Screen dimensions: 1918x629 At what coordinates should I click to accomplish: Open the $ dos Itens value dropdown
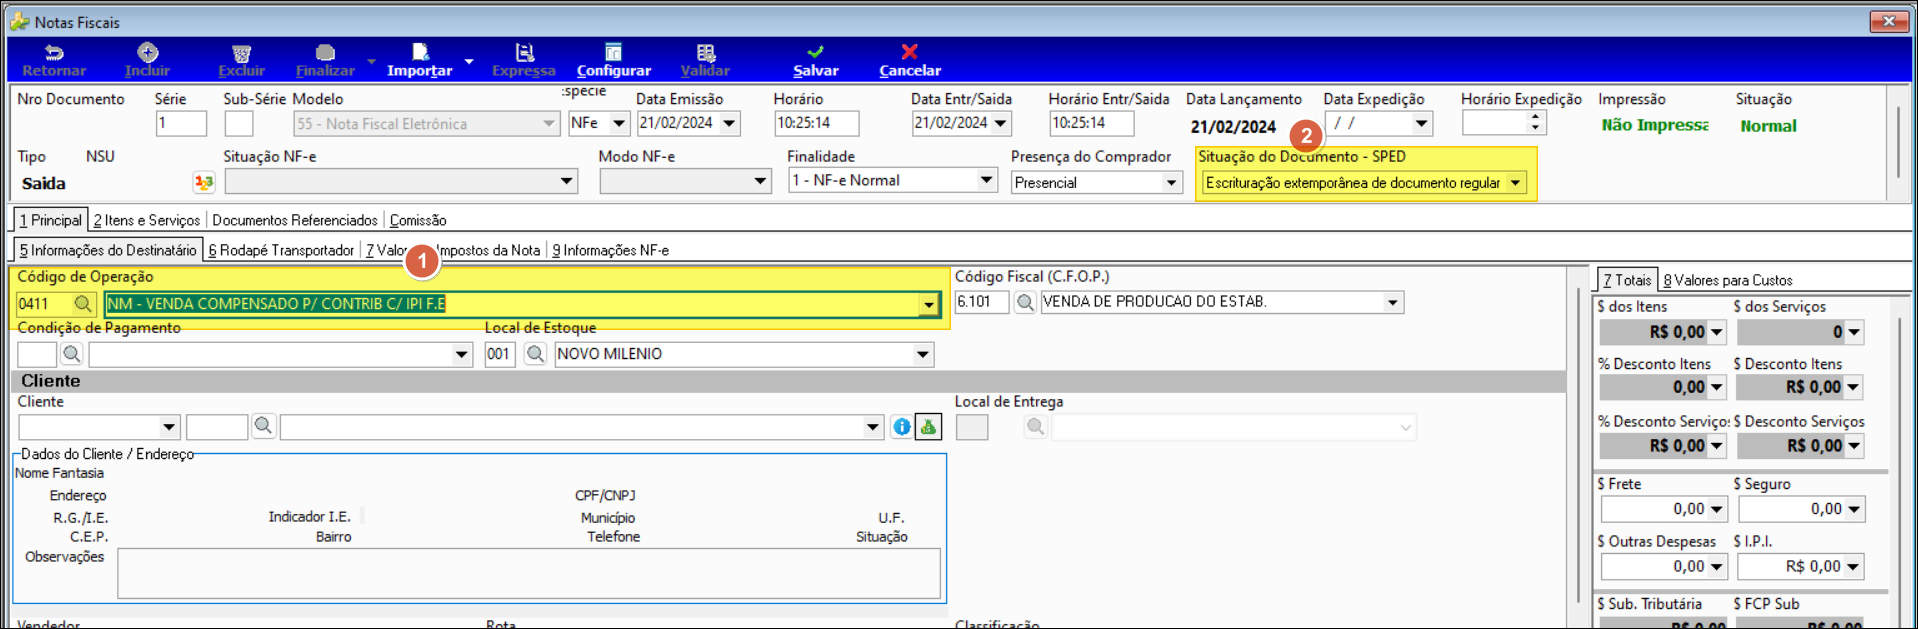[1716, 332]
